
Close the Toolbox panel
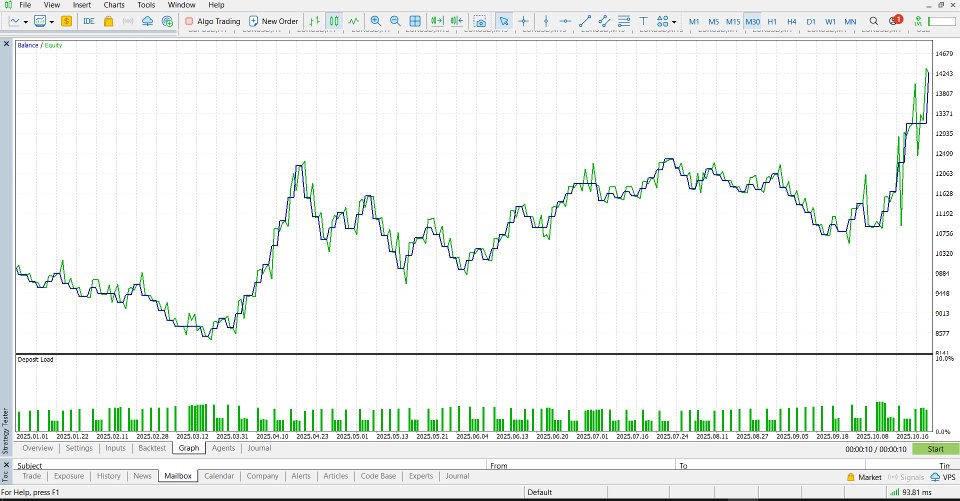[6, 464]
